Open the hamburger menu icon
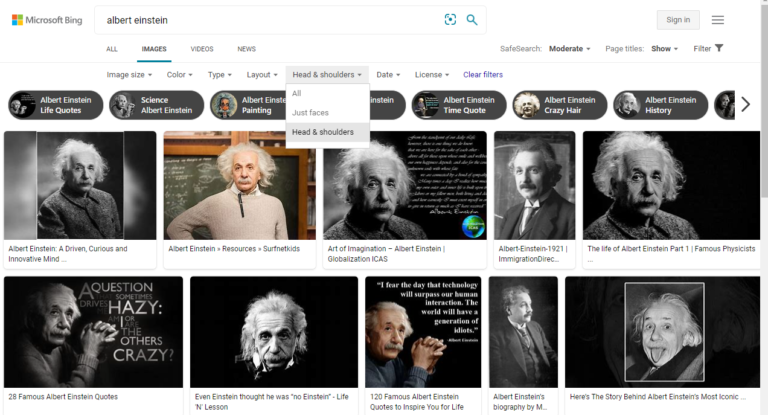Viewport: 768px width, 415px height. pos(718,20)
